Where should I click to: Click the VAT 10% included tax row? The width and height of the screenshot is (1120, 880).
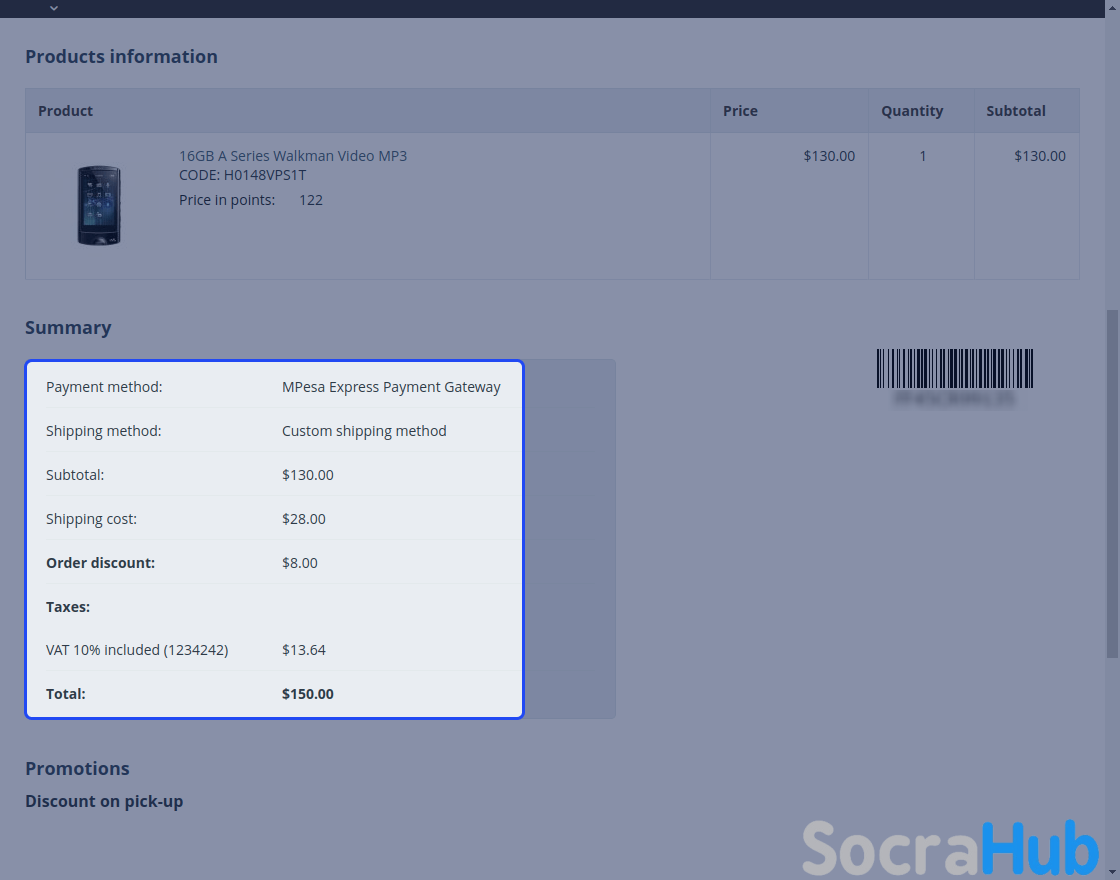[x=137, y=650]
